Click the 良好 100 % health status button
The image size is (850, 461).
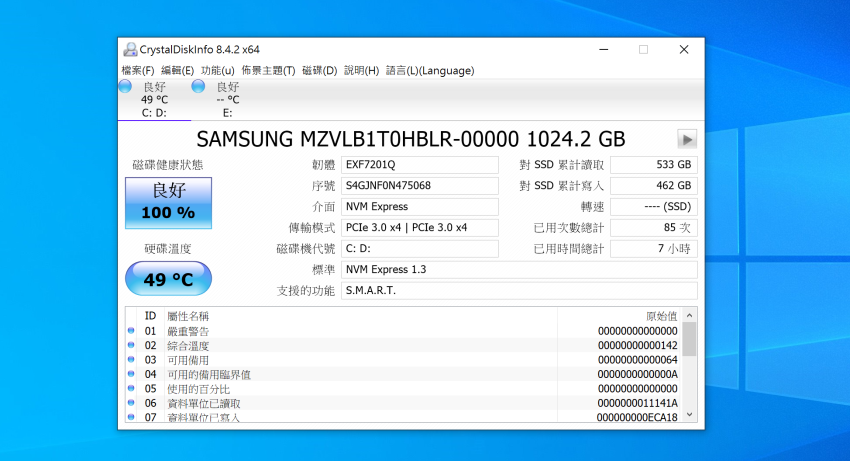[169, 203]
